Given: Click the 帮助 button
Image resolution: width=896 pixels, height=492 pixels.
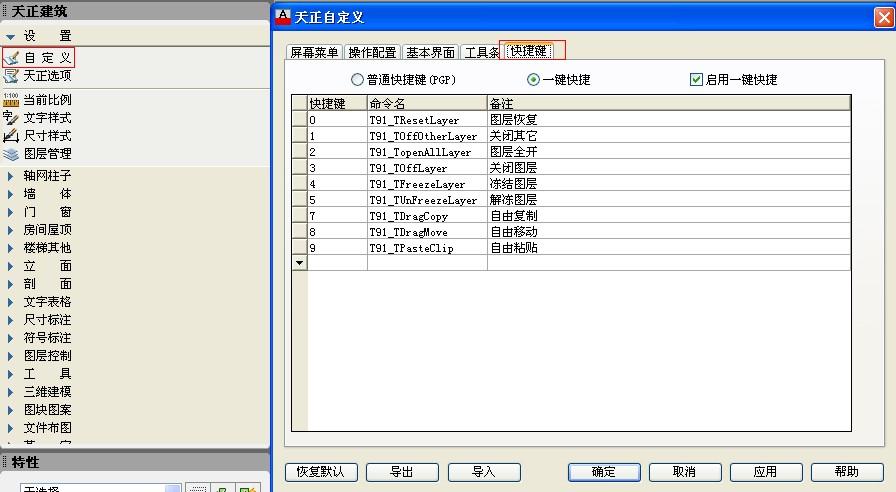Looking at the screenshot, I should pyautogui.click(x=847, y=472).
